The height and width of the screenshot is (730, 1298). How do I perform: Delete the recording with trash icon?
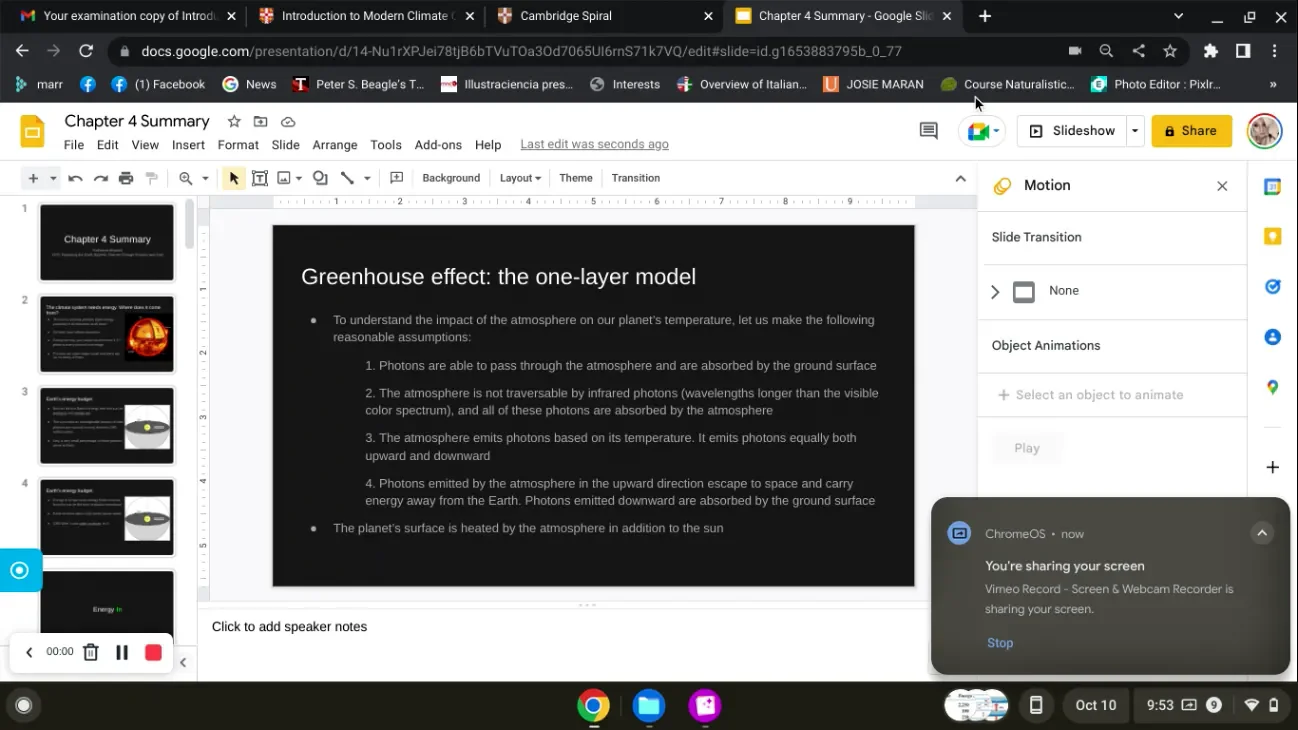coord(91,652)
